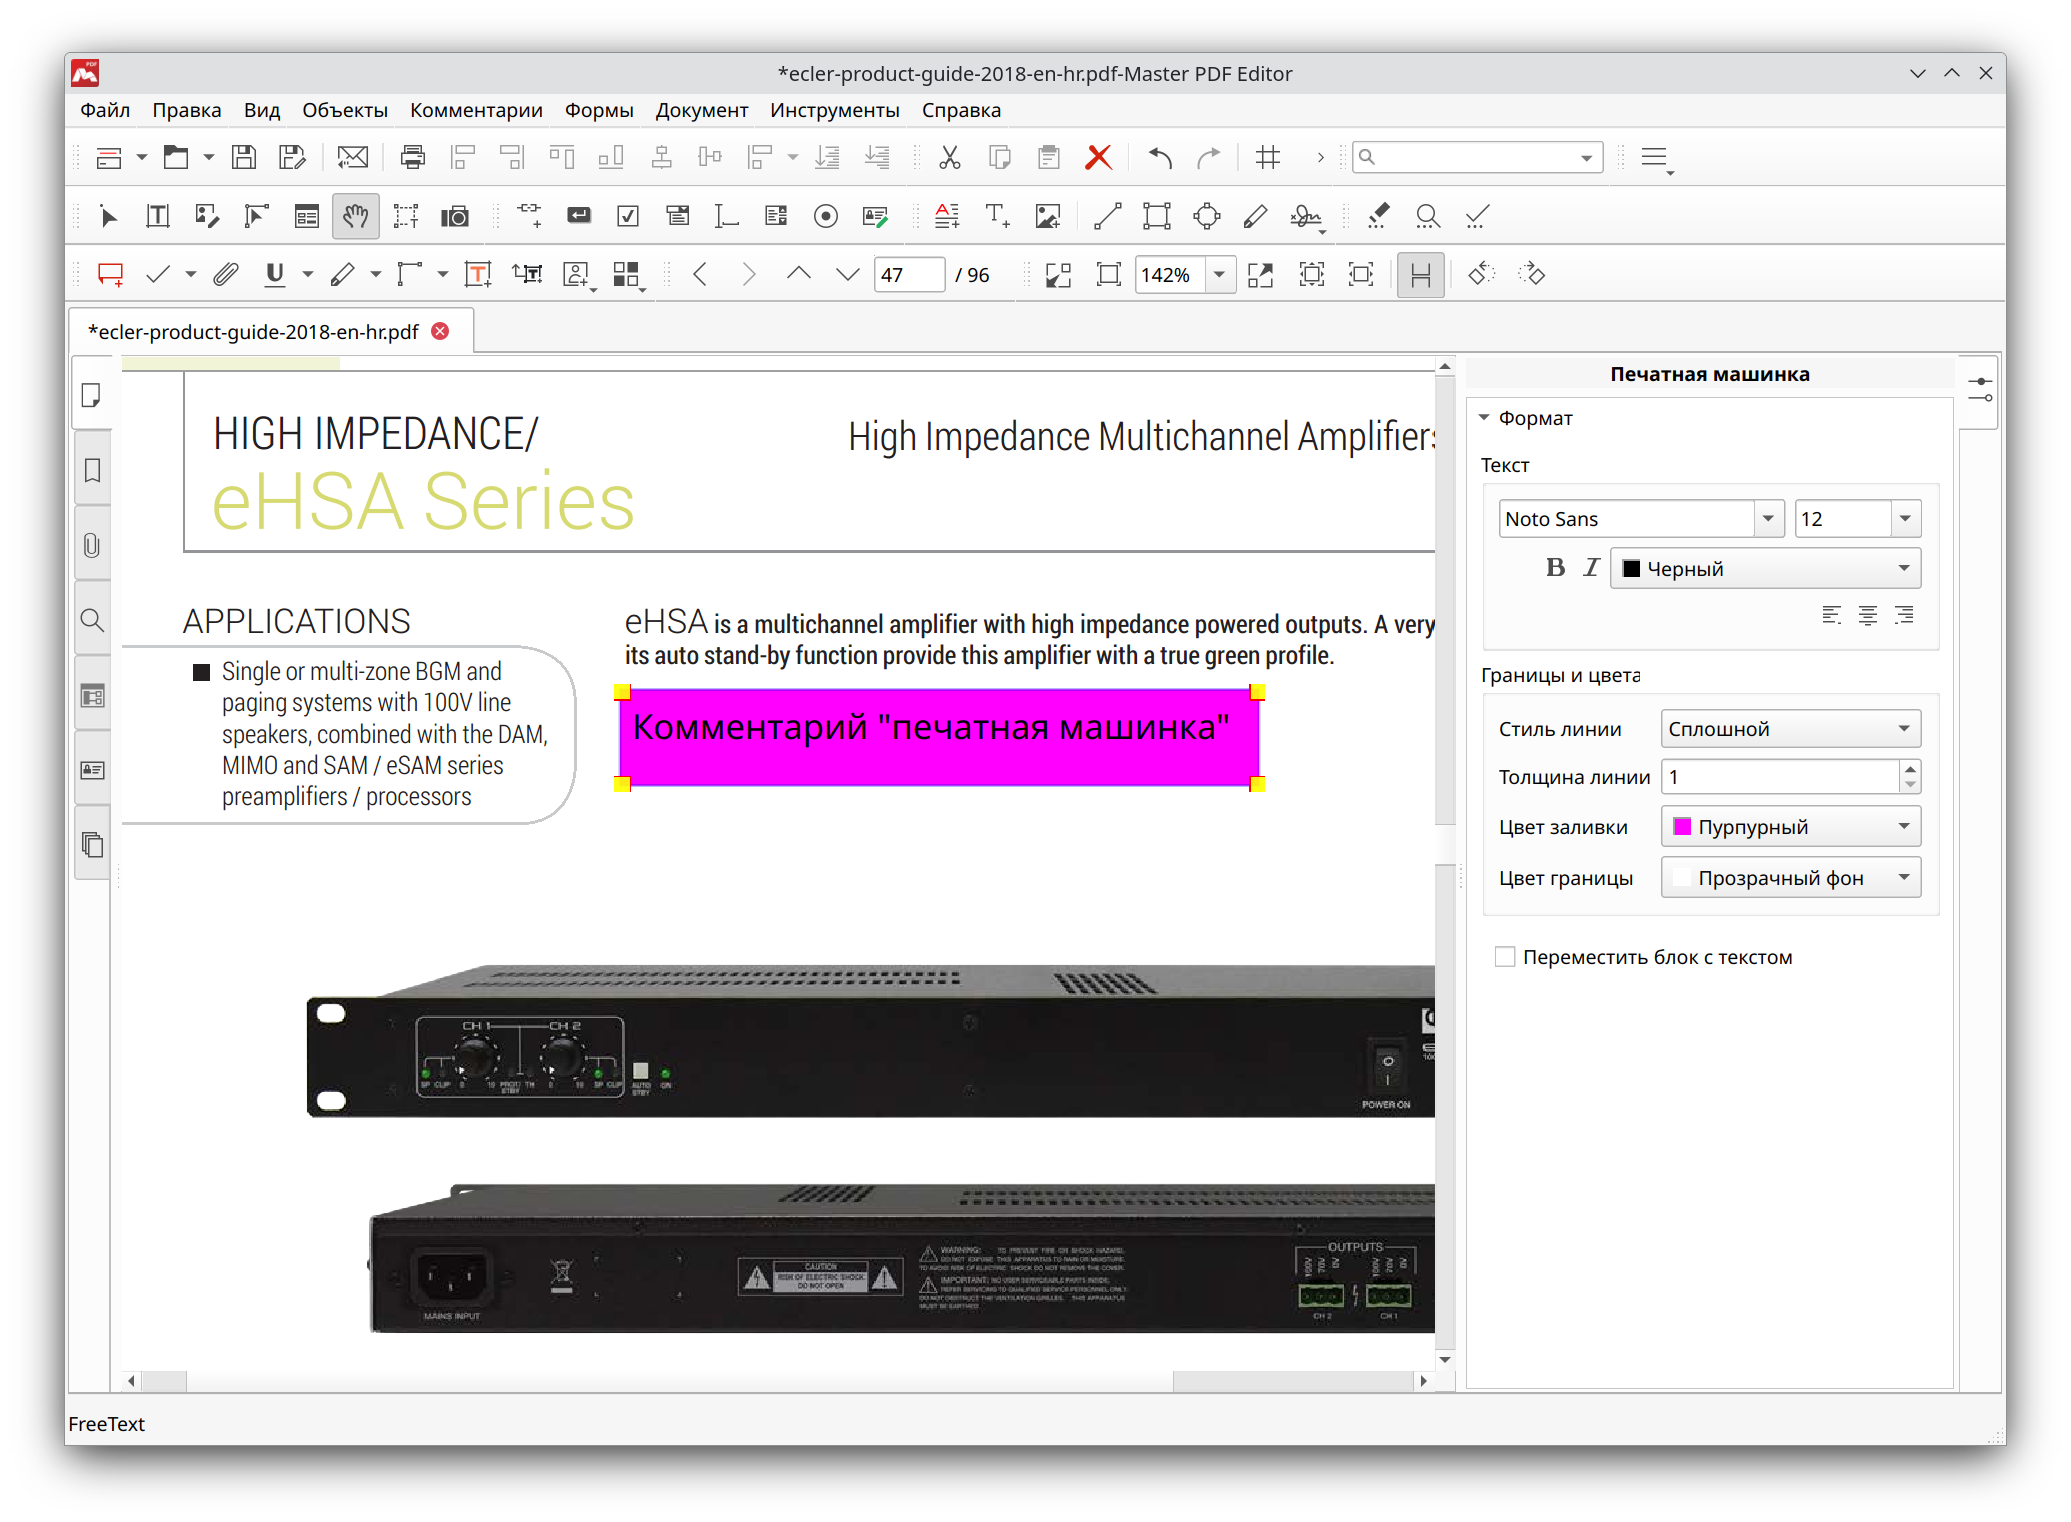Center align the comment text
This screenshot has width=2071, height=1522.
(1867, 615)
